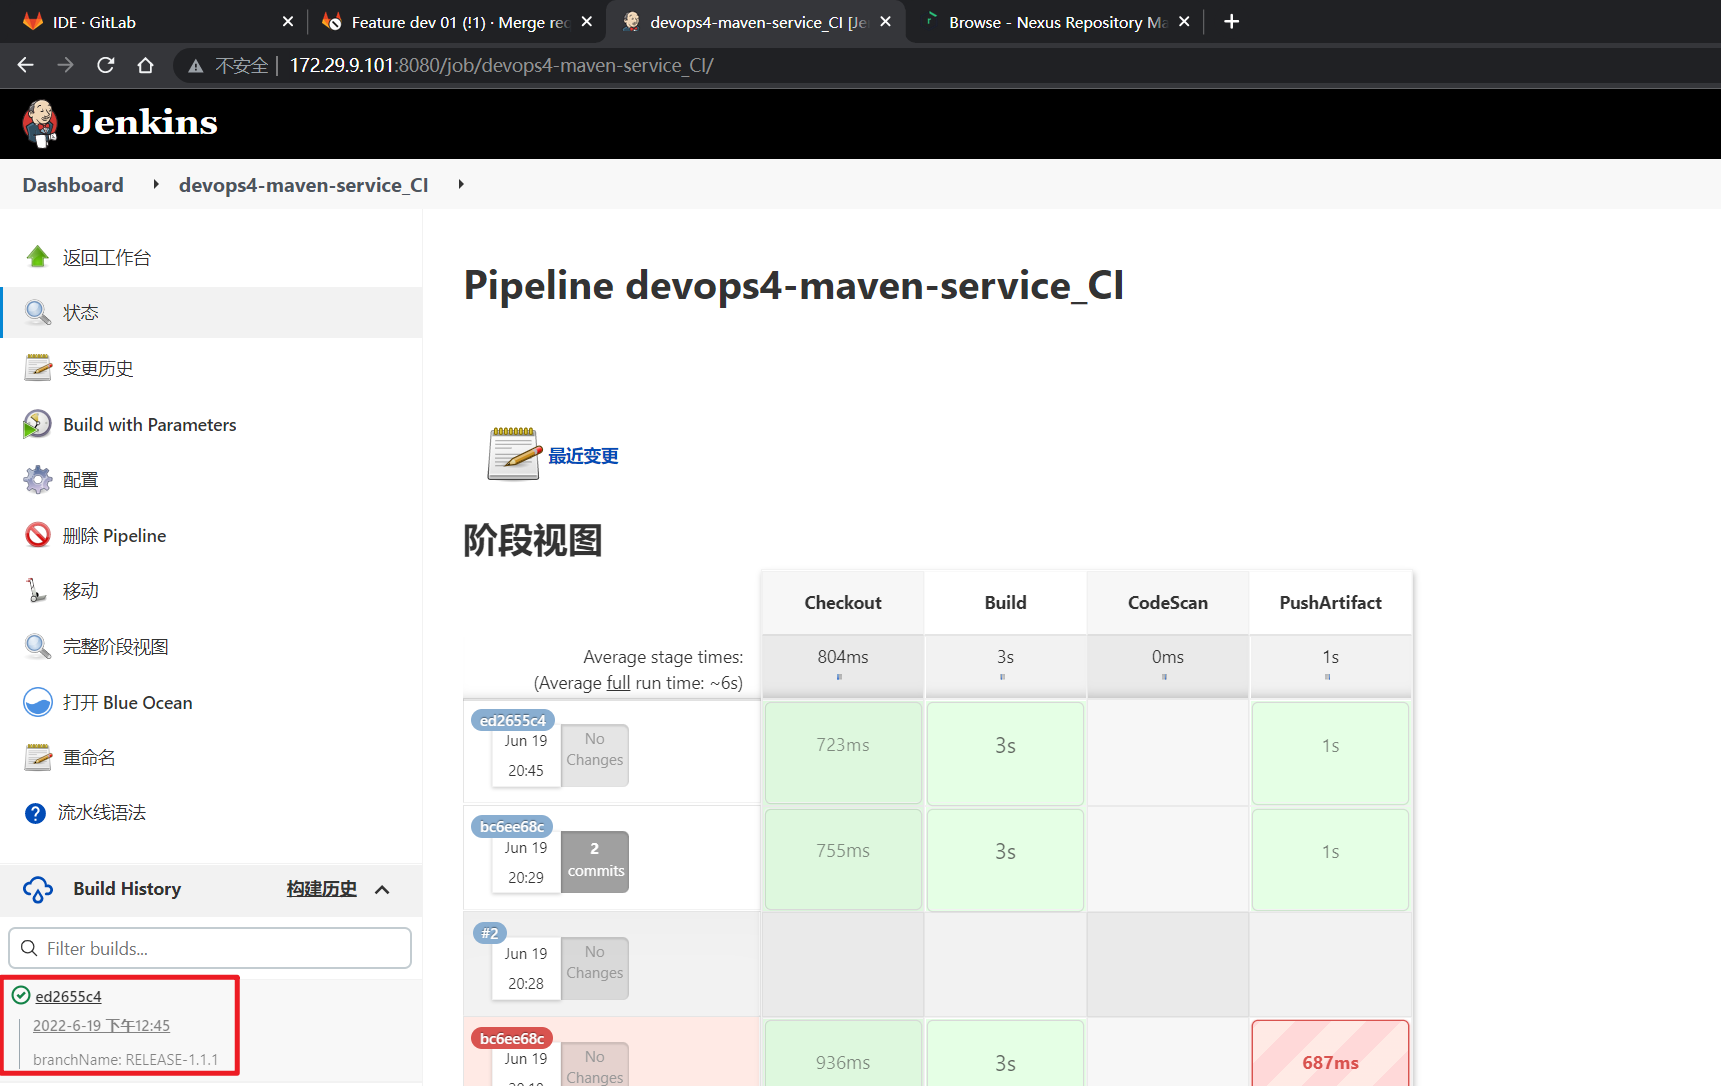Open a new browser tab with plus icon
Viewport: 1721px width, 1086px height.
[x=1232, y=22]
